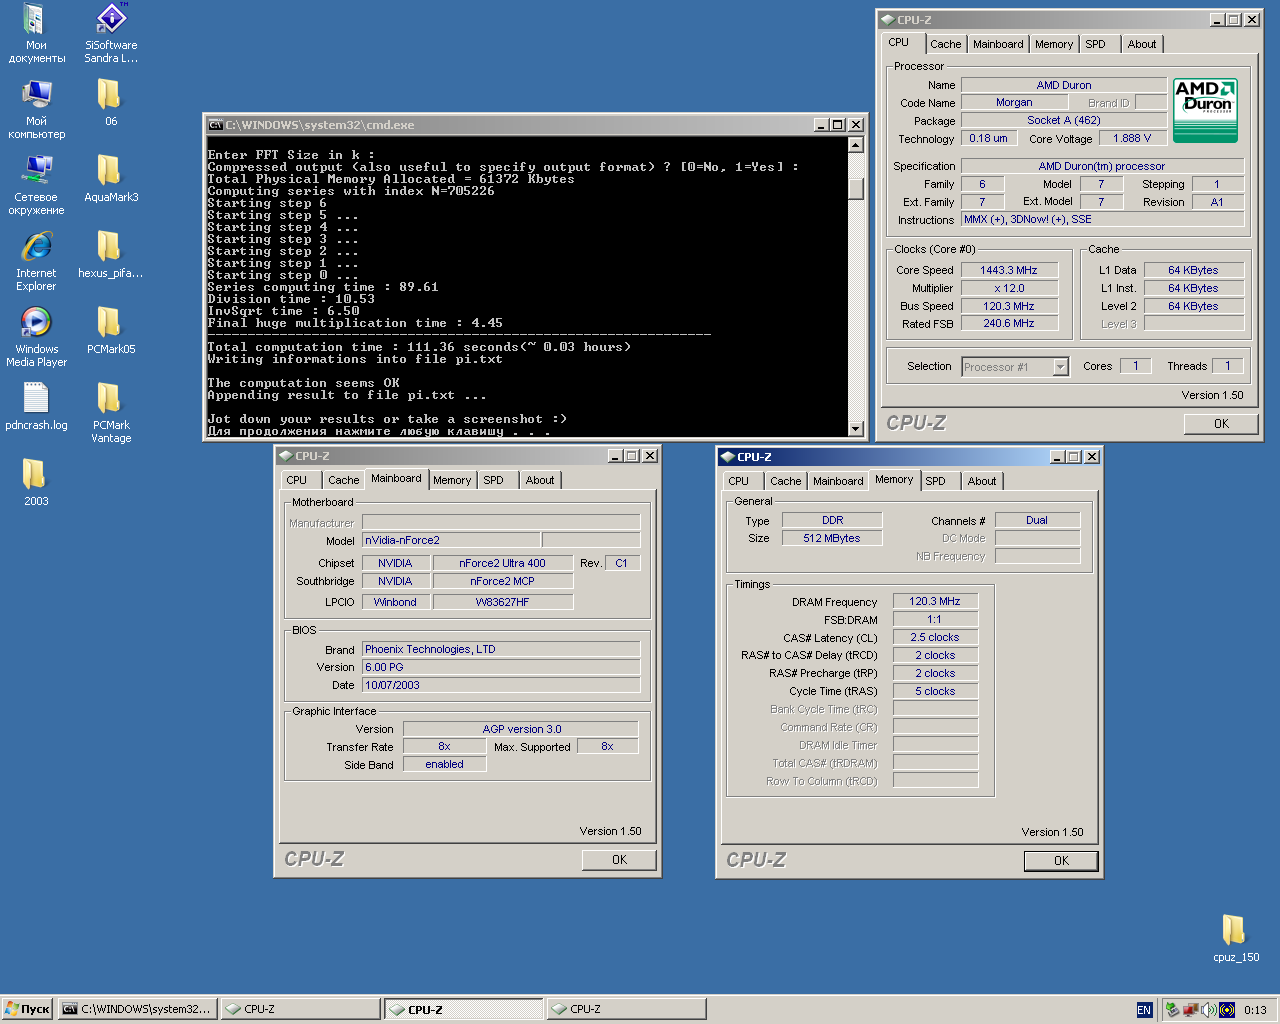The width and height of the screenshot is (1280, 1024).
Task: Click the cmd window scrollbar down arrow
Action: 856,429
